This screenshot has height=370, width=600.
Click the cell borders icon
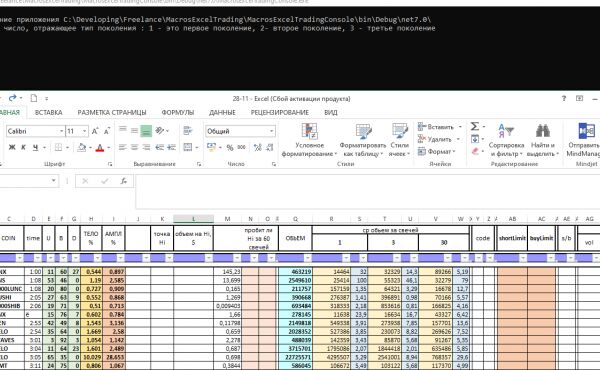pyautogui.click(x=58, y=147)
